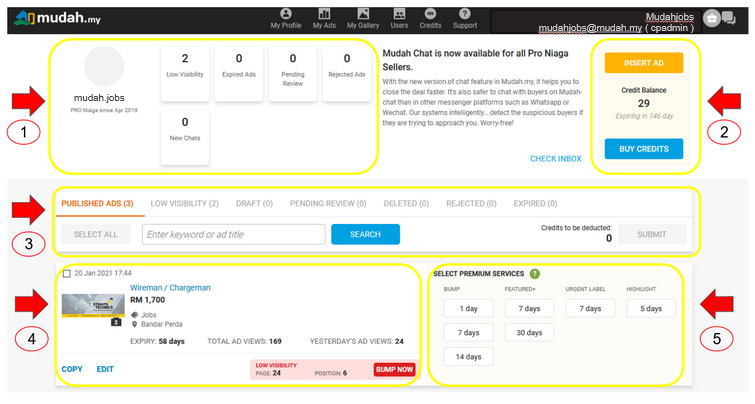The width and height of the screenshot is (755, 404).
Task: Open My Gallery icon
Action: pos(362,18)
